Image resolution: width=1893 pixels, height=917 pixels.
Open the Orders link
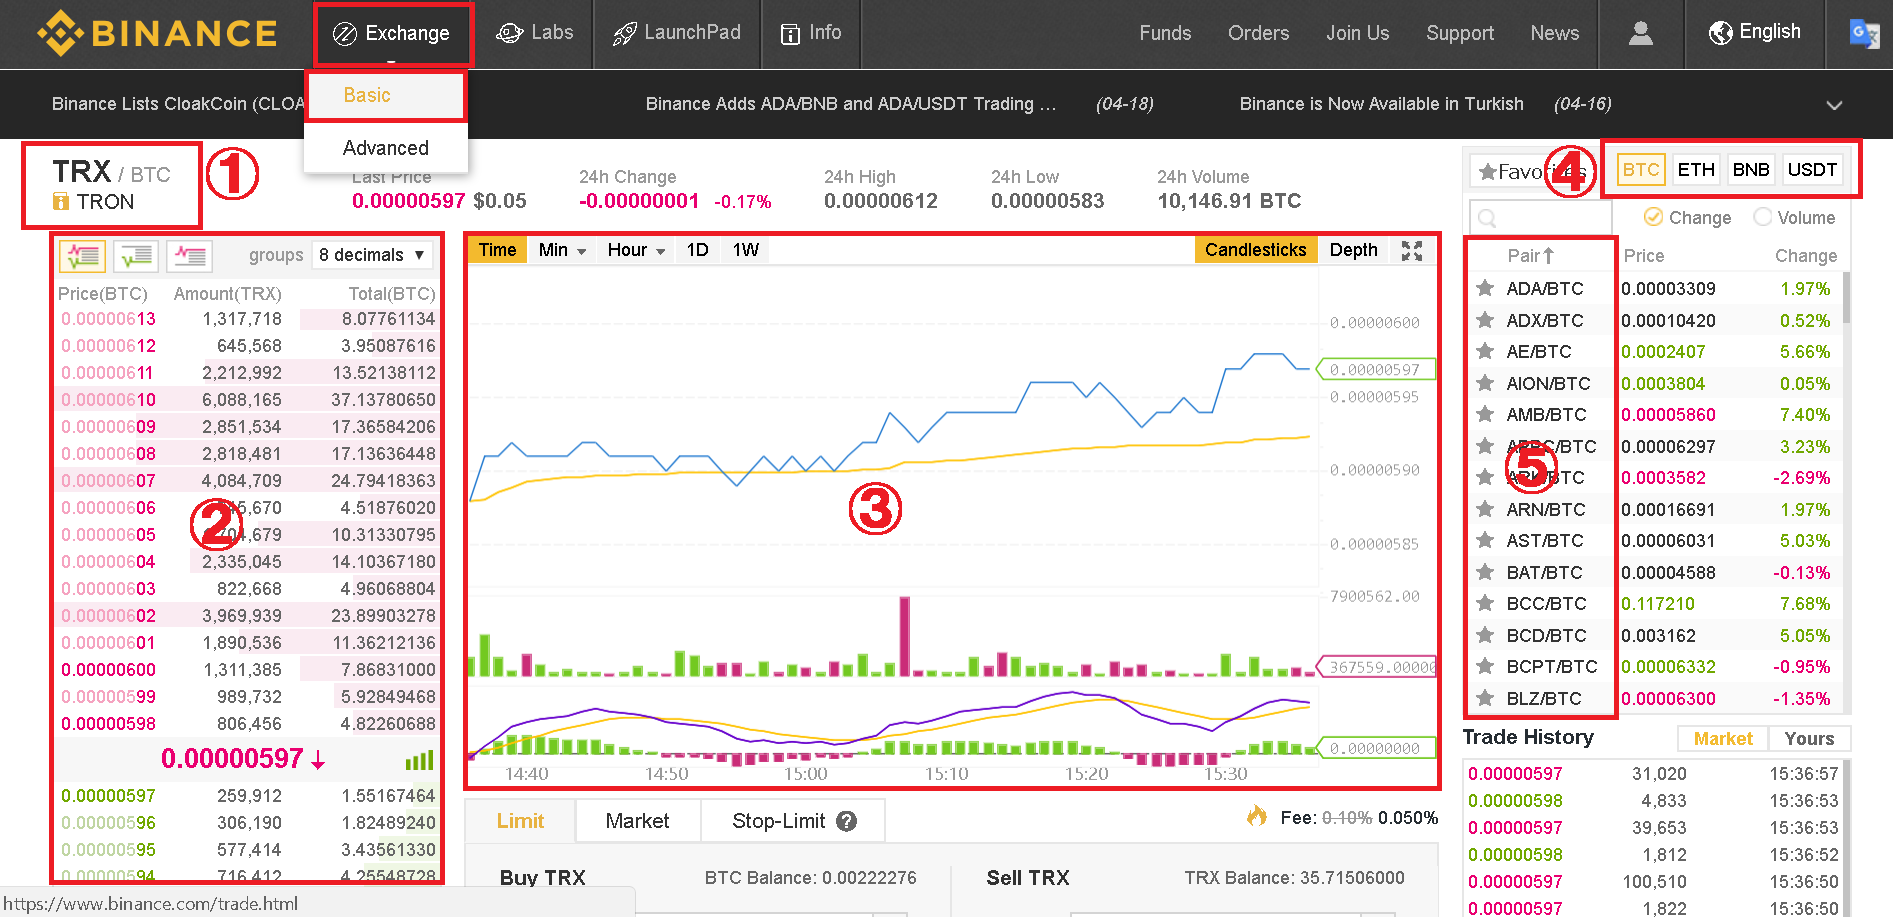pyautogui.click(x=1258, y=33)
